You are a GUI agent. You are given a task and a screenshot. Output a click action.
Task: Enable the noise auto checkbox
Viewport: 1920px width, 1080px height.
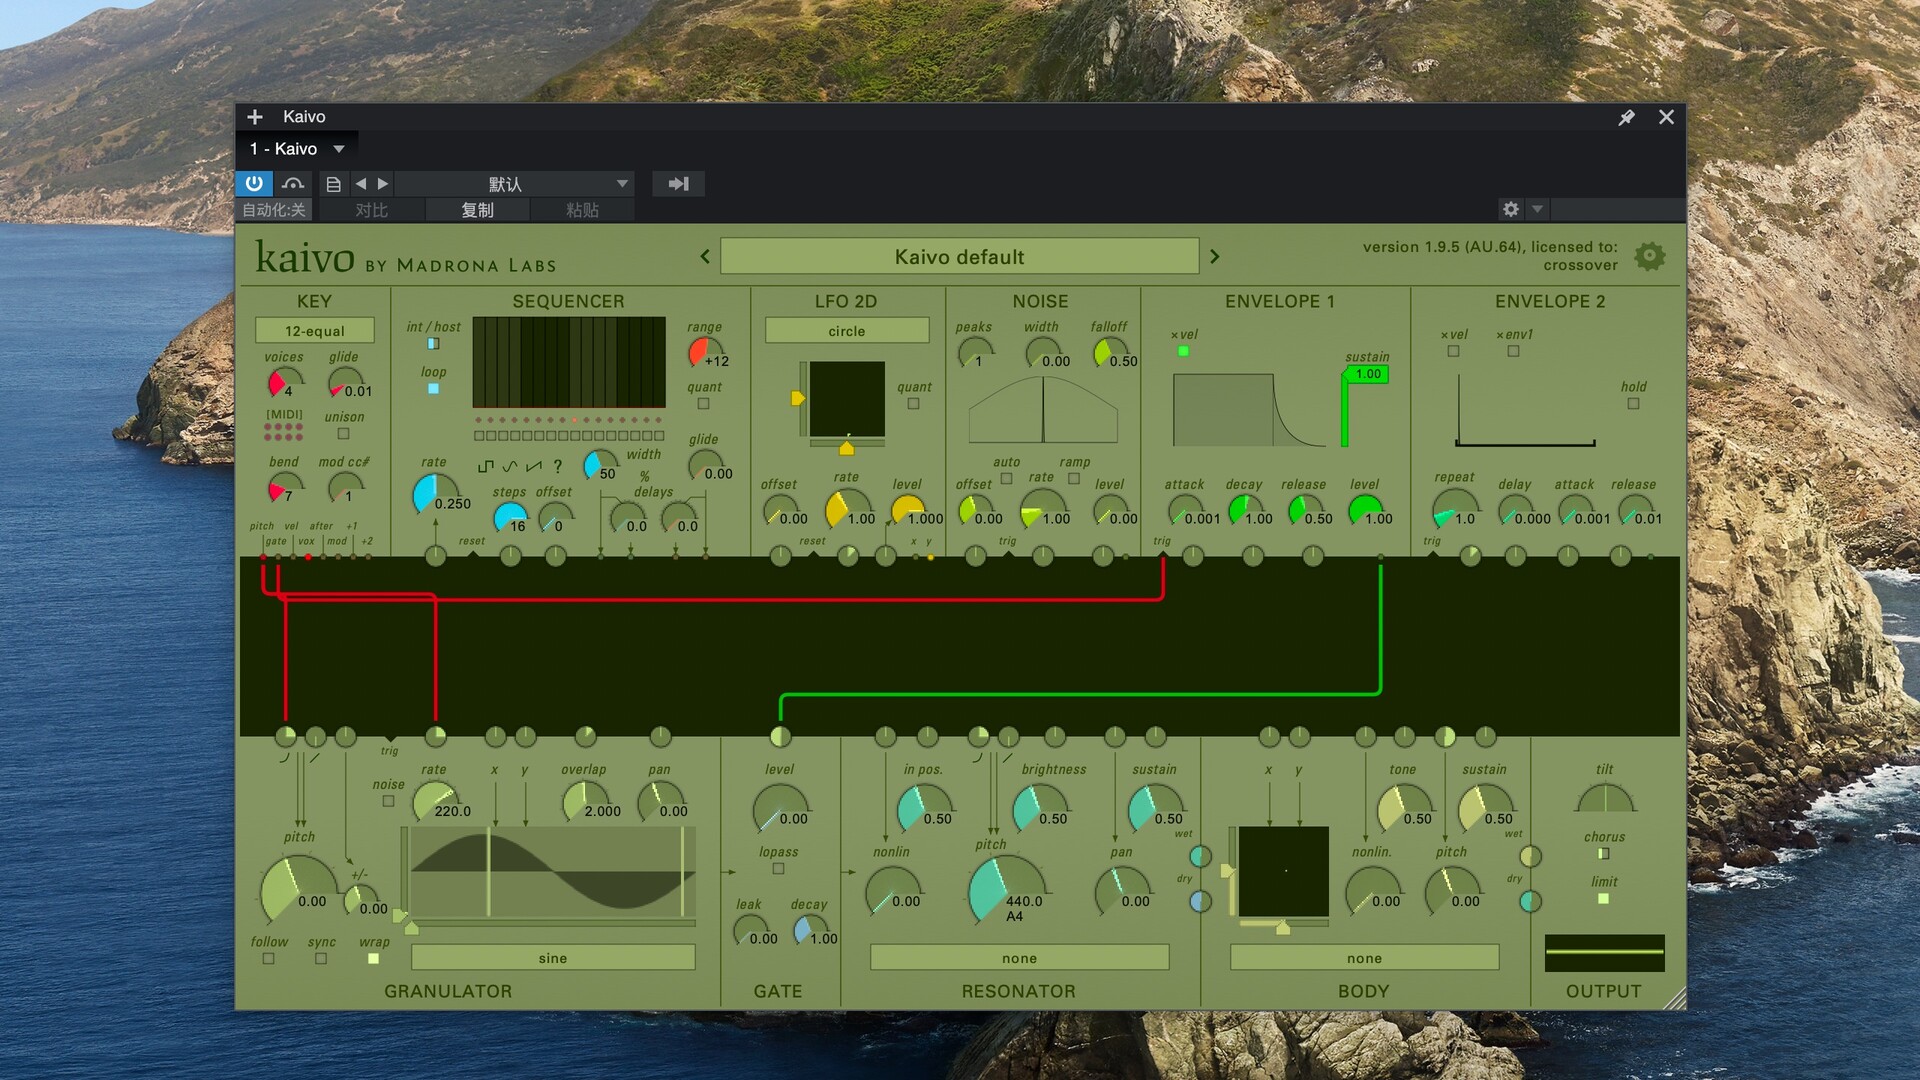coord(1006,478)
